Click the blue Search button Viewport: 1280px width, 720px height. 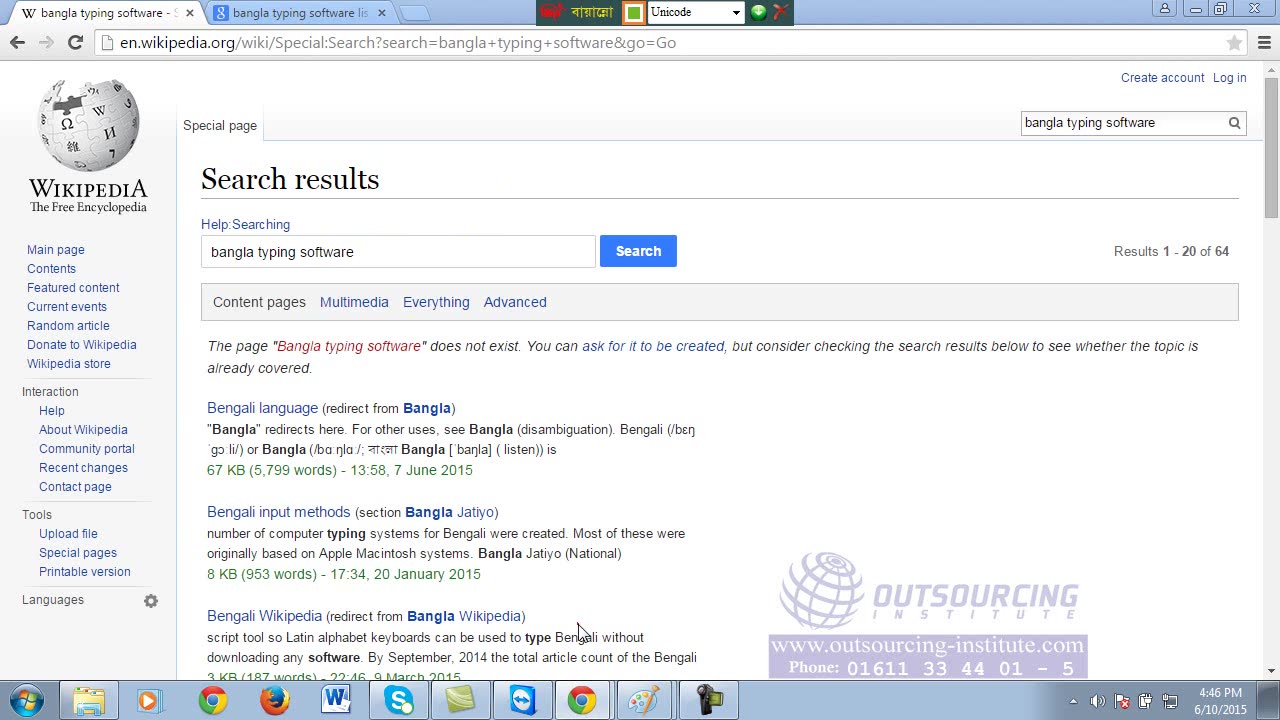pos(638,251)
